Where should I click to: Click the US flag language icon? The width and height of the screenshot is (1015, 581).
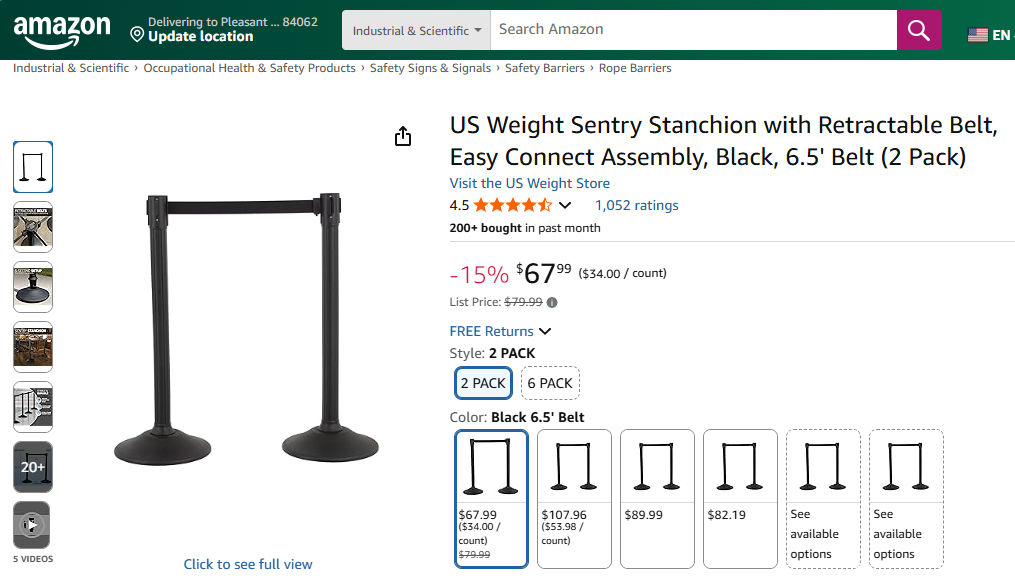click(977, 35)
